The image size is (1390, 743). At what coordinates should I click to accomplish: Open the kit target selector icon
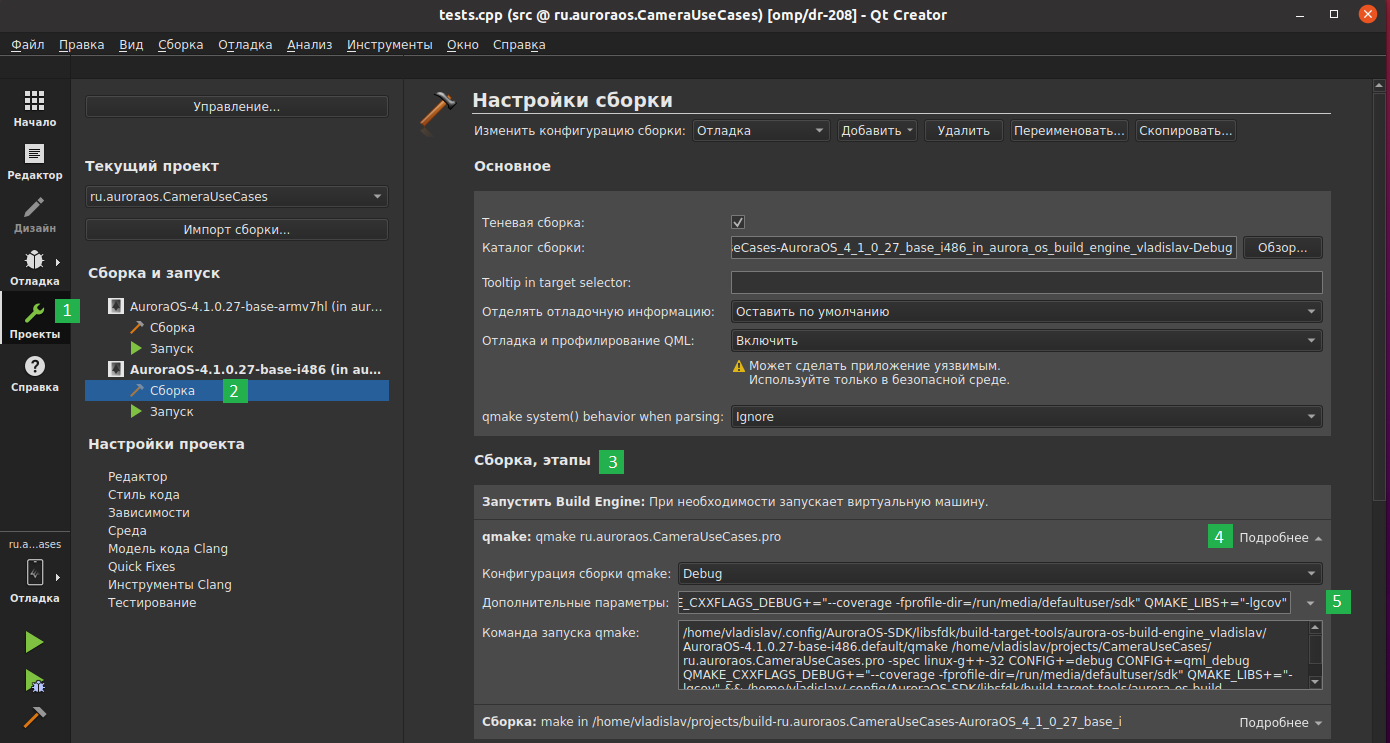(34, 573)
